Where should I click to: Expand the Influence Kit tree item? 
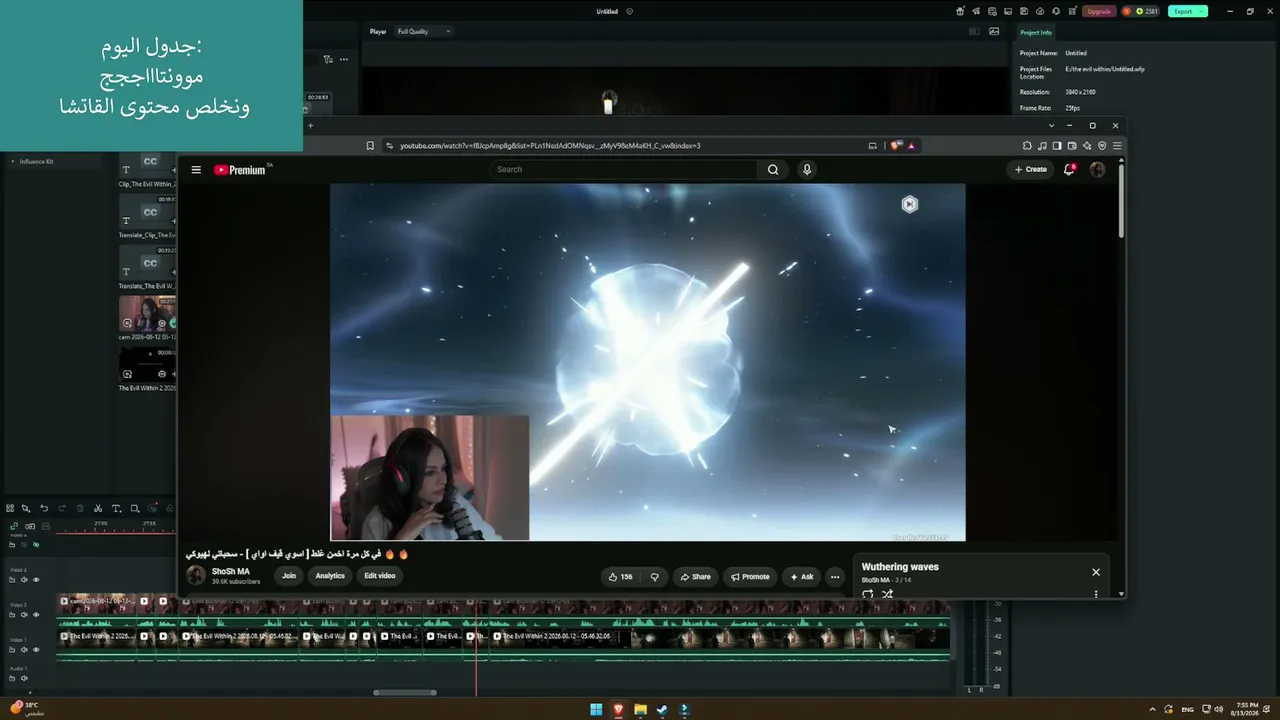coord(13,161)
